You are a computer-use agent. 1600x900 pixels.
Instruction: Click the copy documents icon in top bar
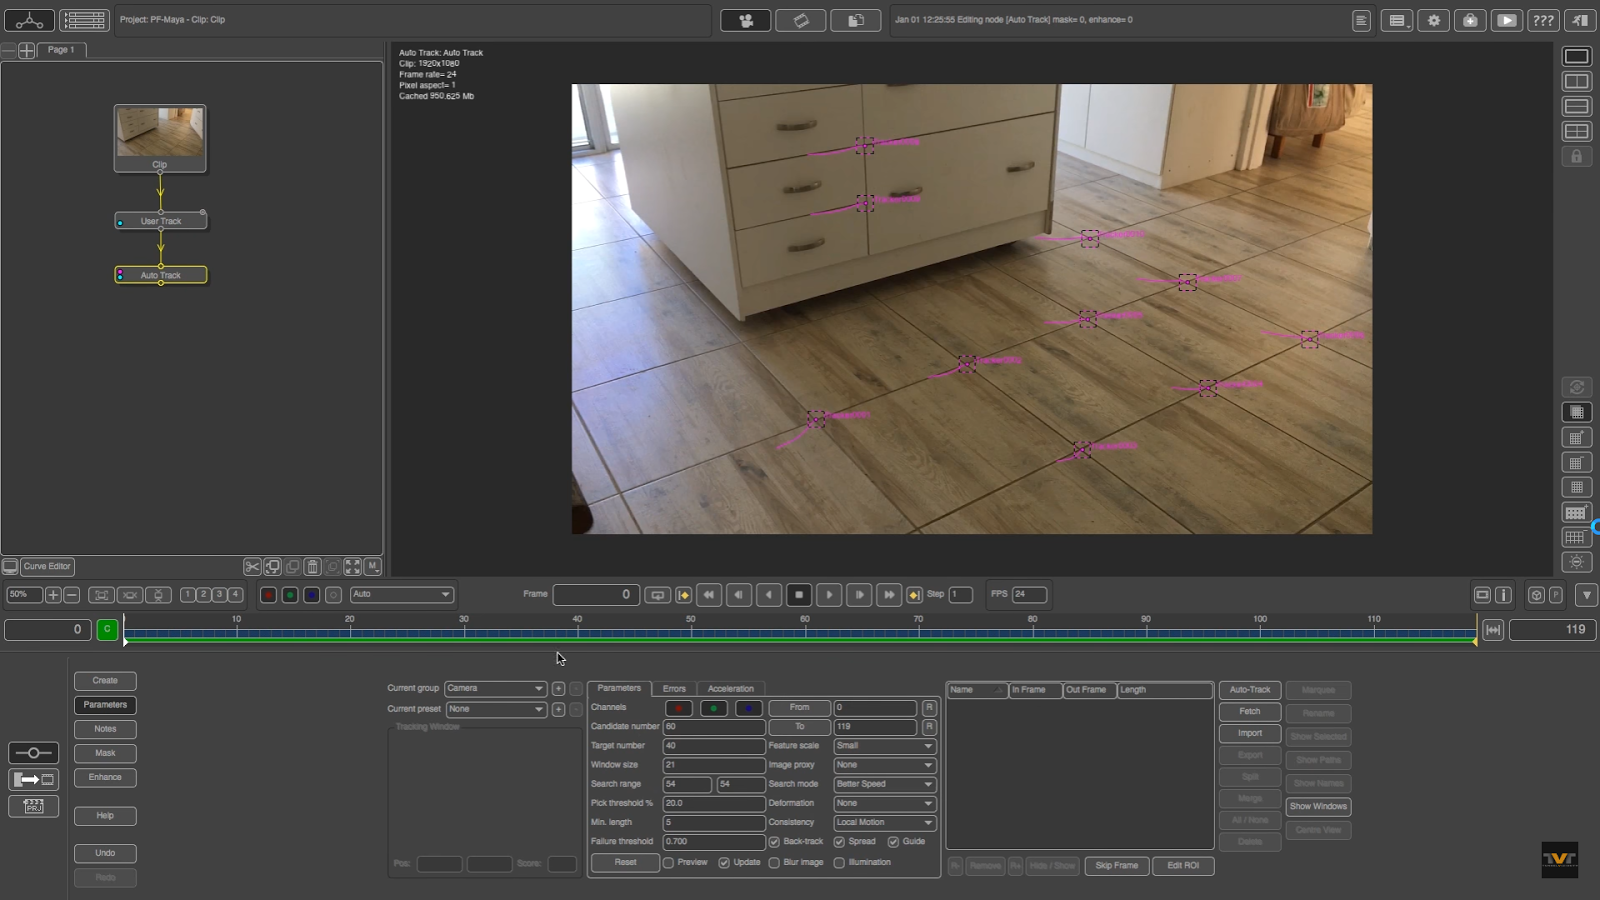coord(856,20)
